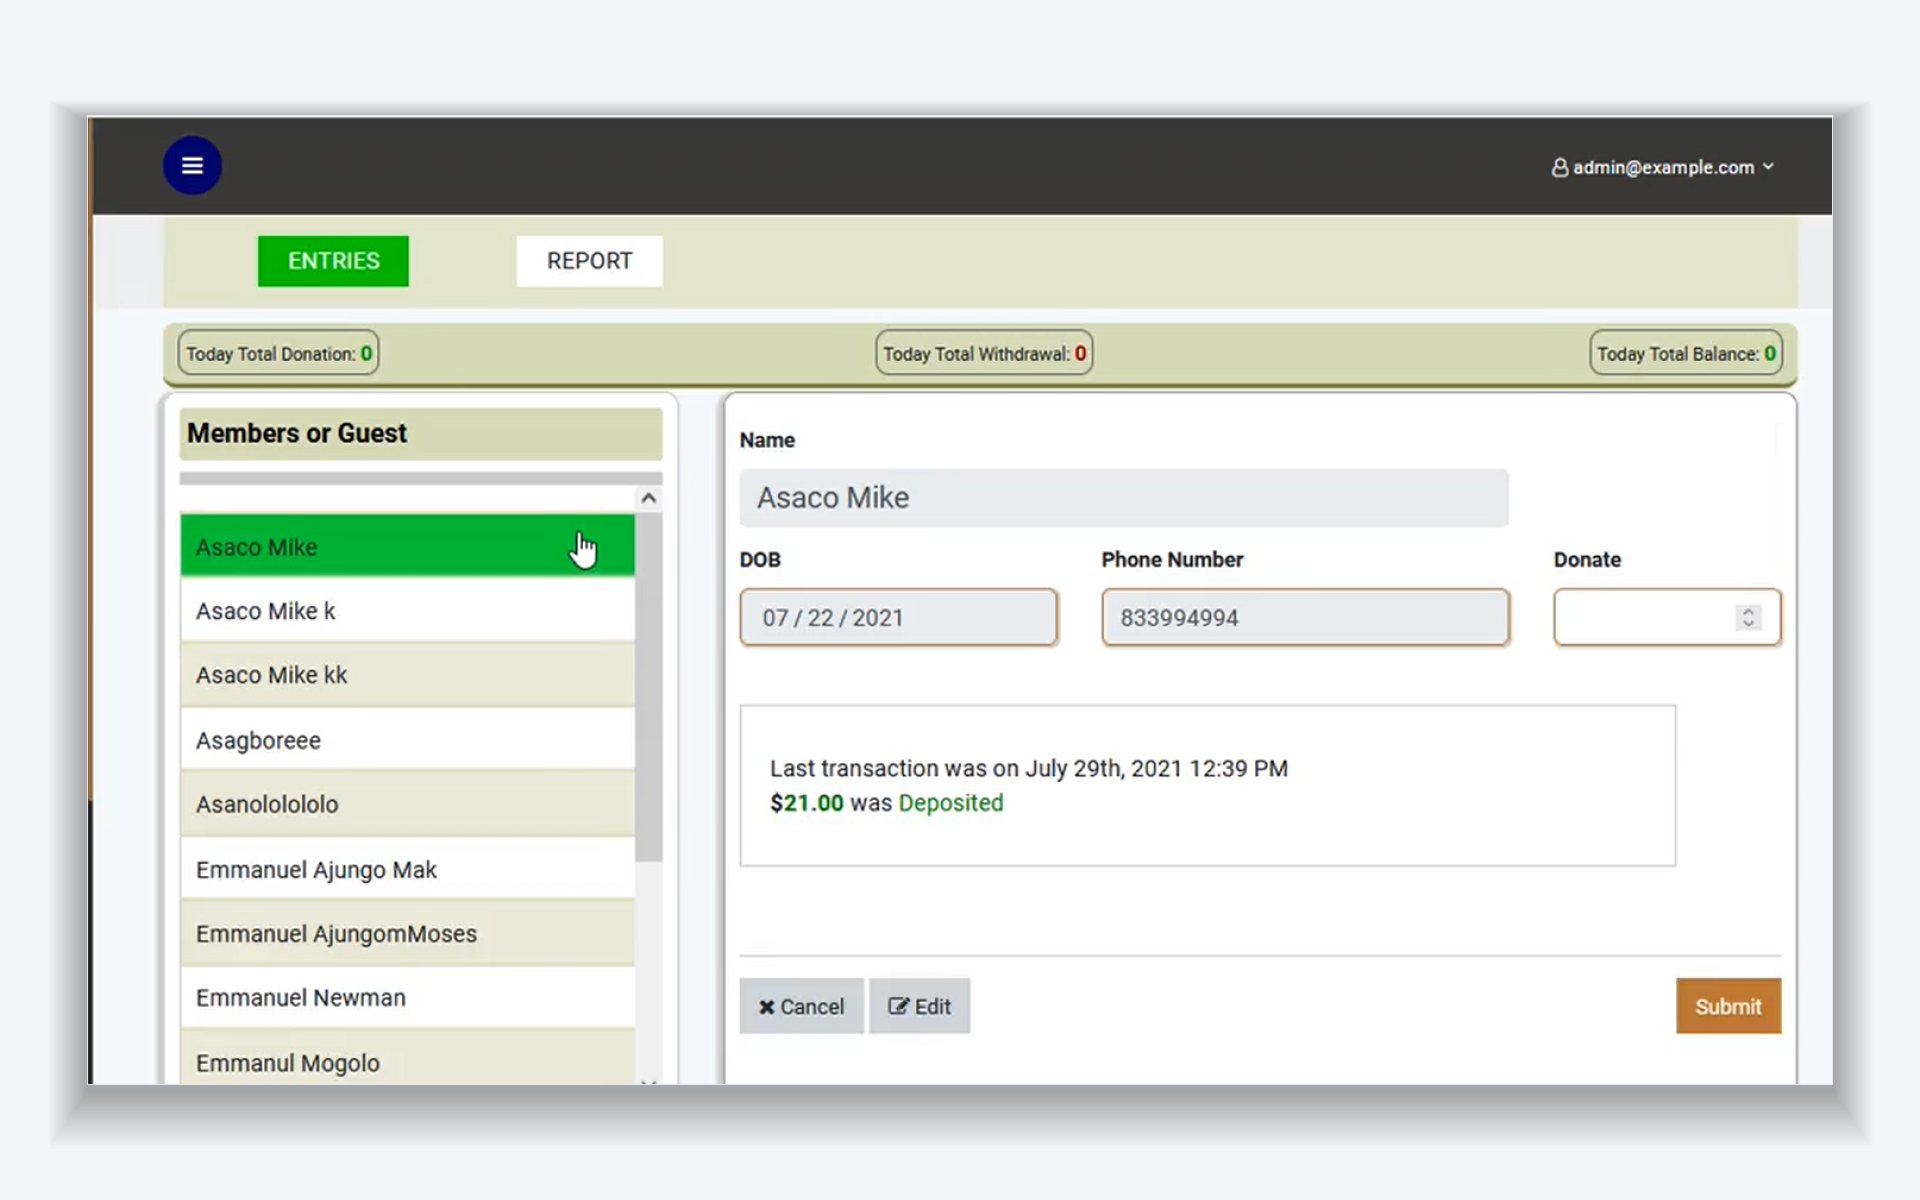Select member Emmanuel AjungomMoses
The height and width of the screenshot is (1200, 1920).
[x=407, y=933]
